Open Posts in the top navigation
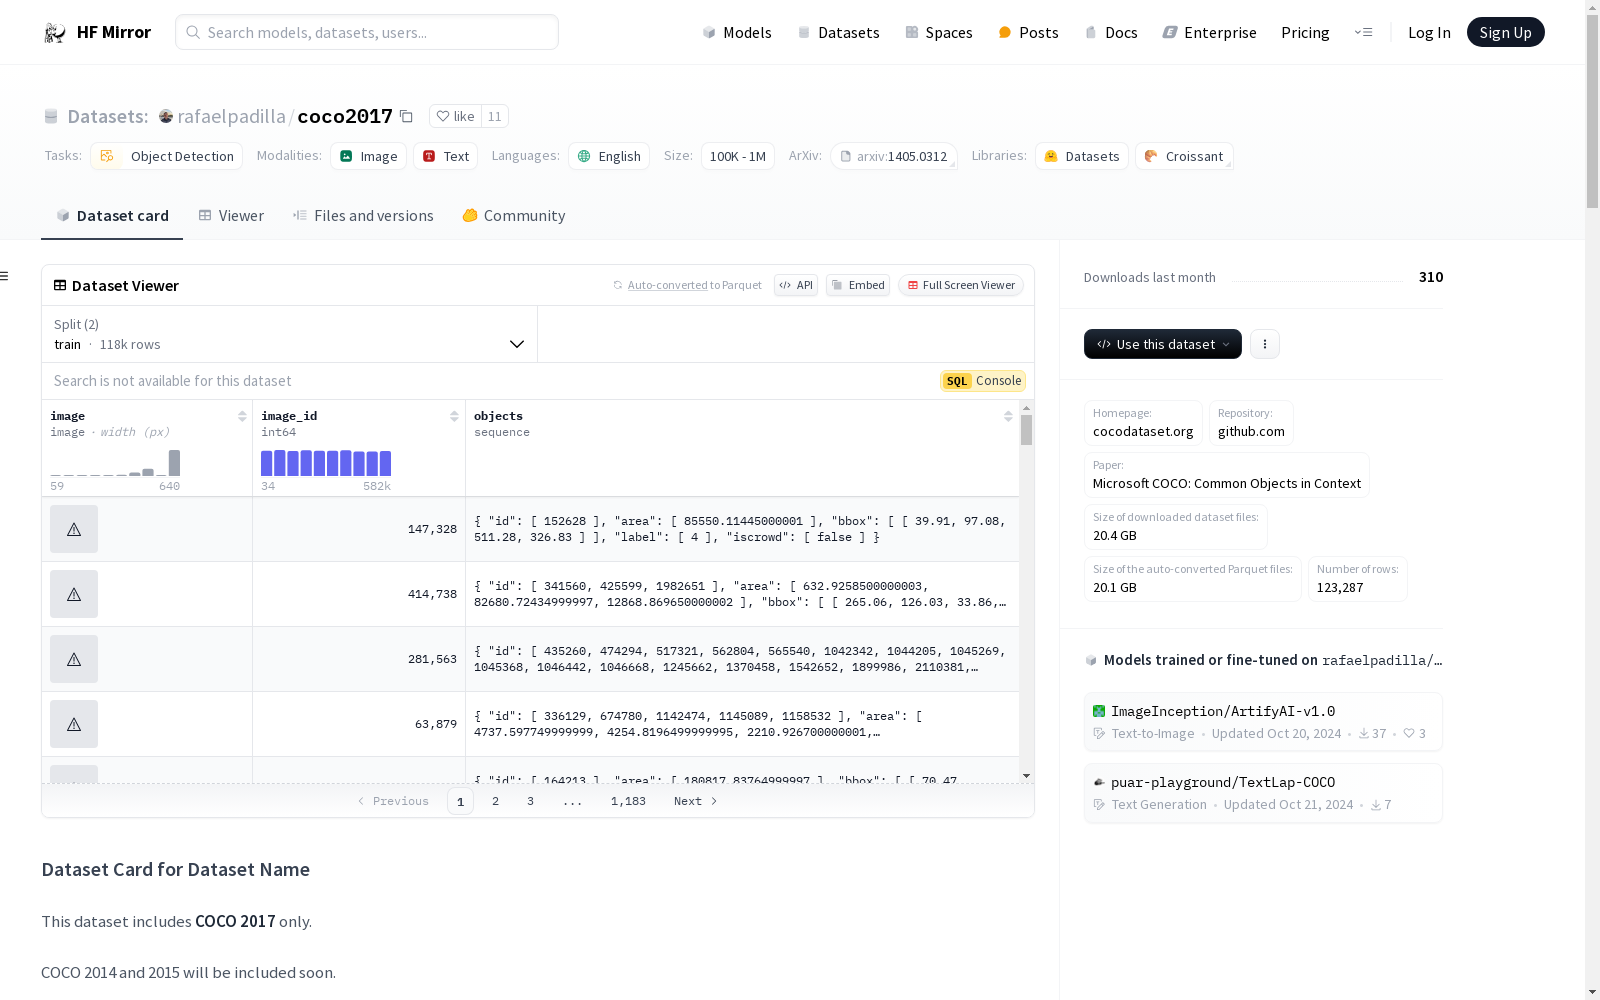The height and width of the screenshot is (1000, 1600). (x=1028, y=33)
